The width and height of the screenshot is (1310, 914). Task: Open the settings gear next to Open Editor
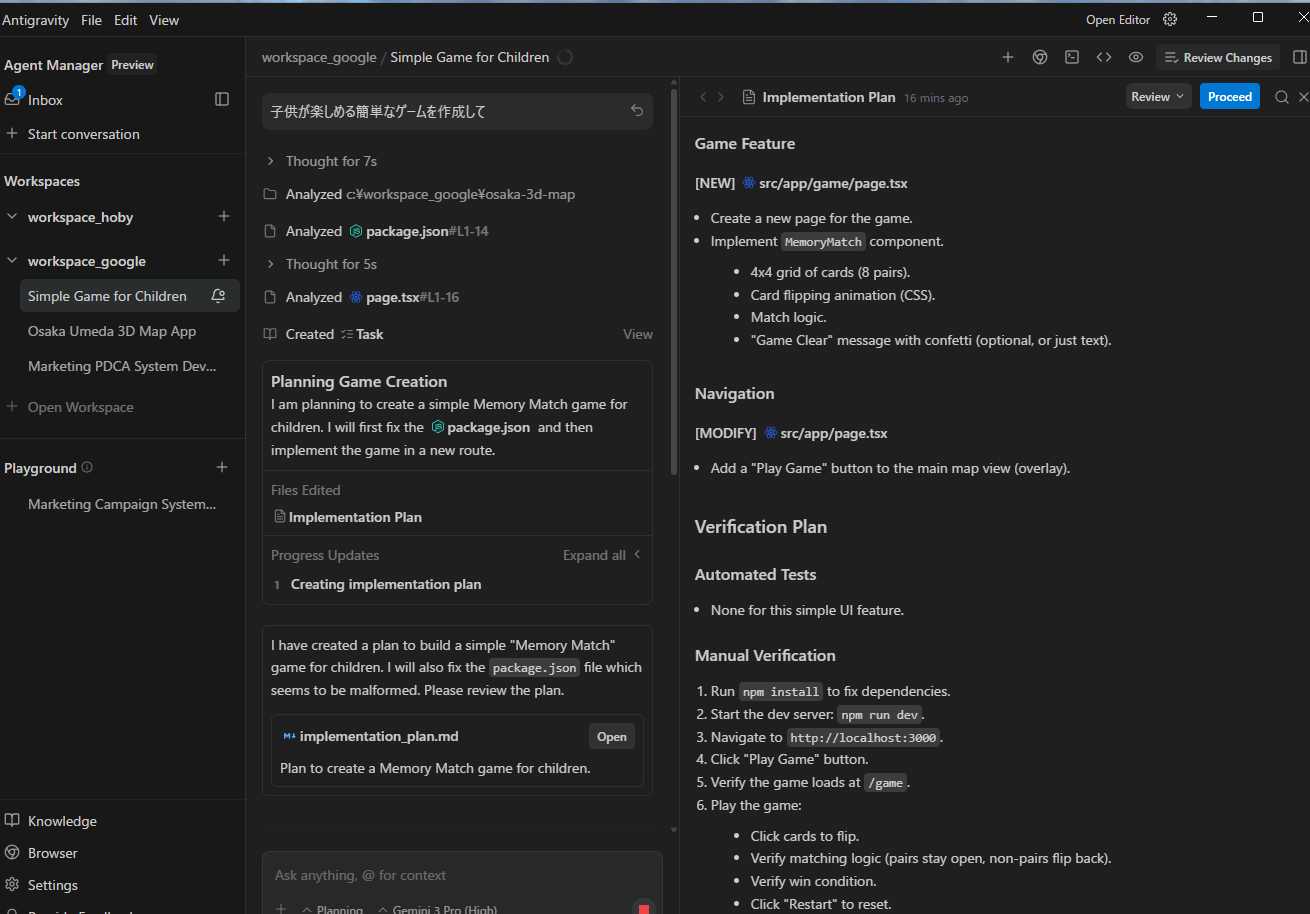(1170, 20)
